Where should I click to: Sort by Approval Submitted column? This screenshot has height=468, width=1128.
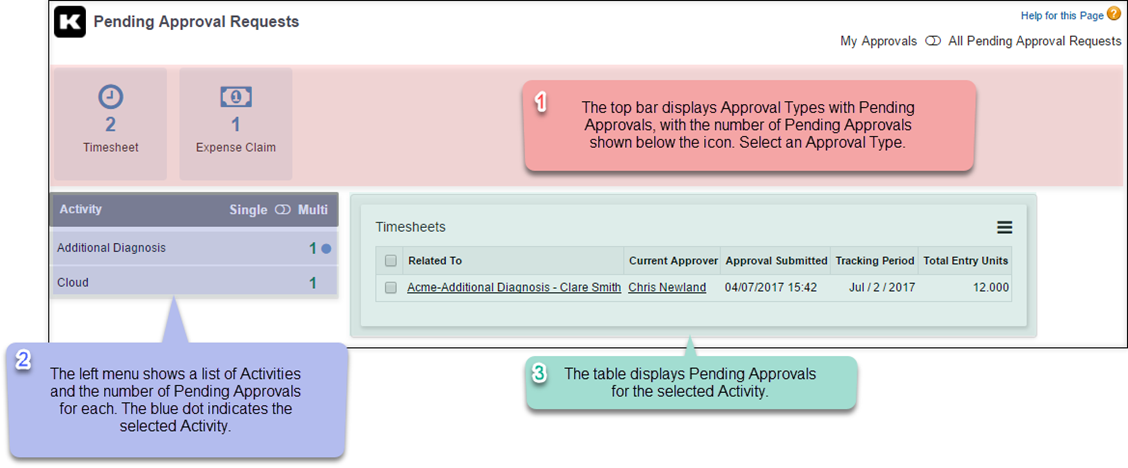[776, 261]
